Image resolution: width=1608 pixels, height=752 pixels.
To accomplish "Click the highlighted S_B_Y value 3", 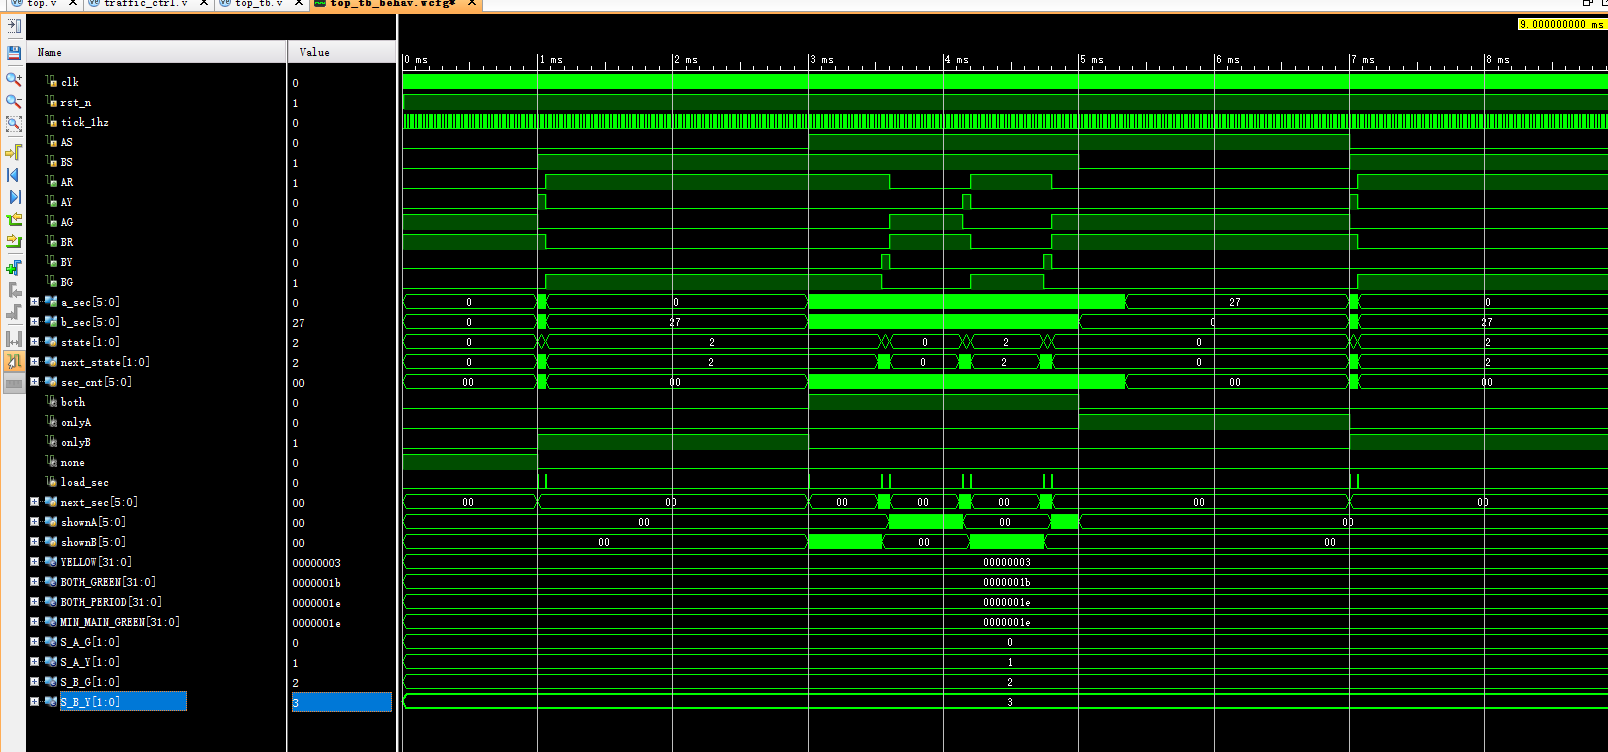I will click(342, 702).
